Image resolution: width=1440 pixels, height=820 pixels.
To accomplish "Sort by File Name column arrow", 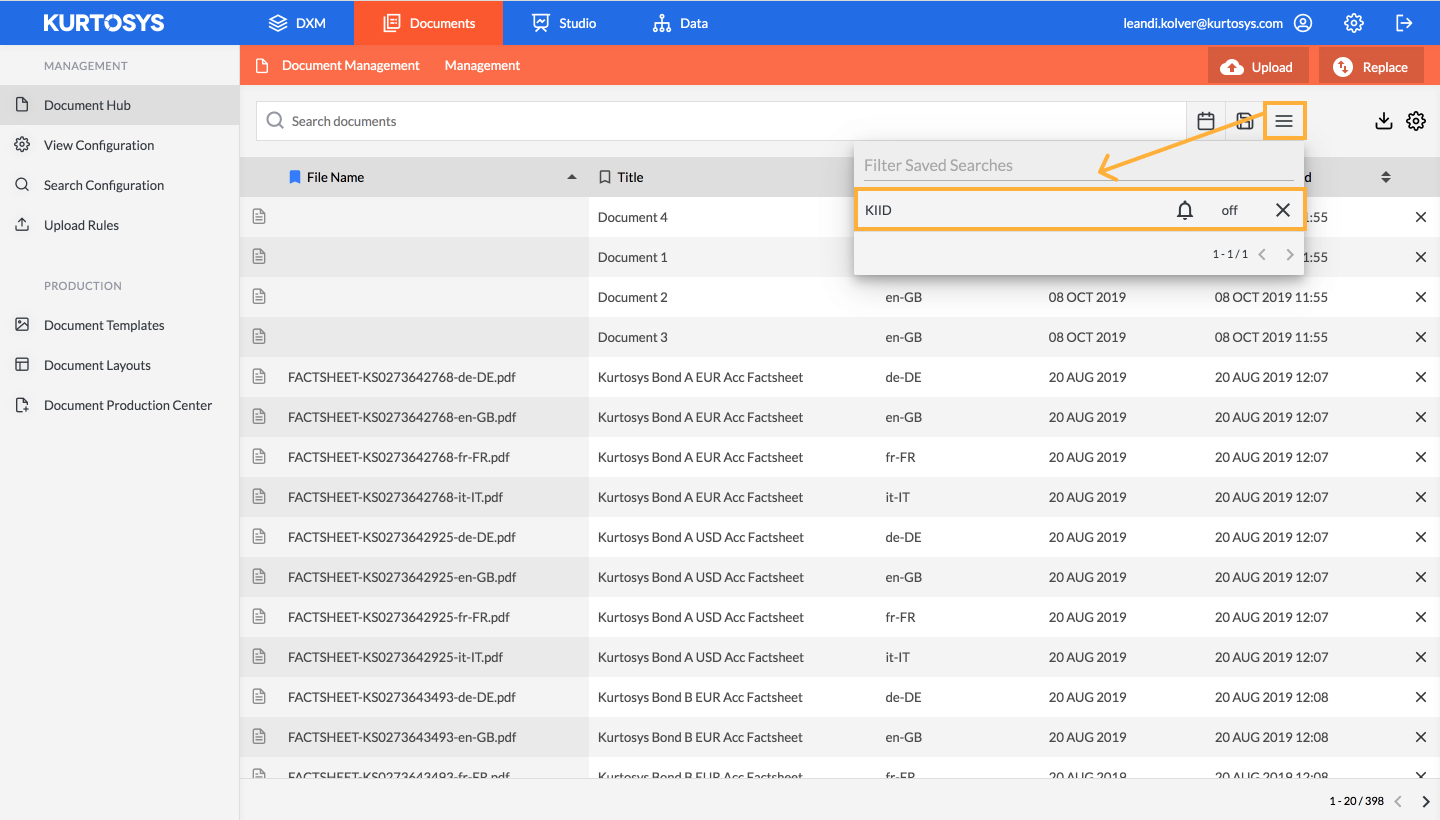I will [x=572, y=177].
